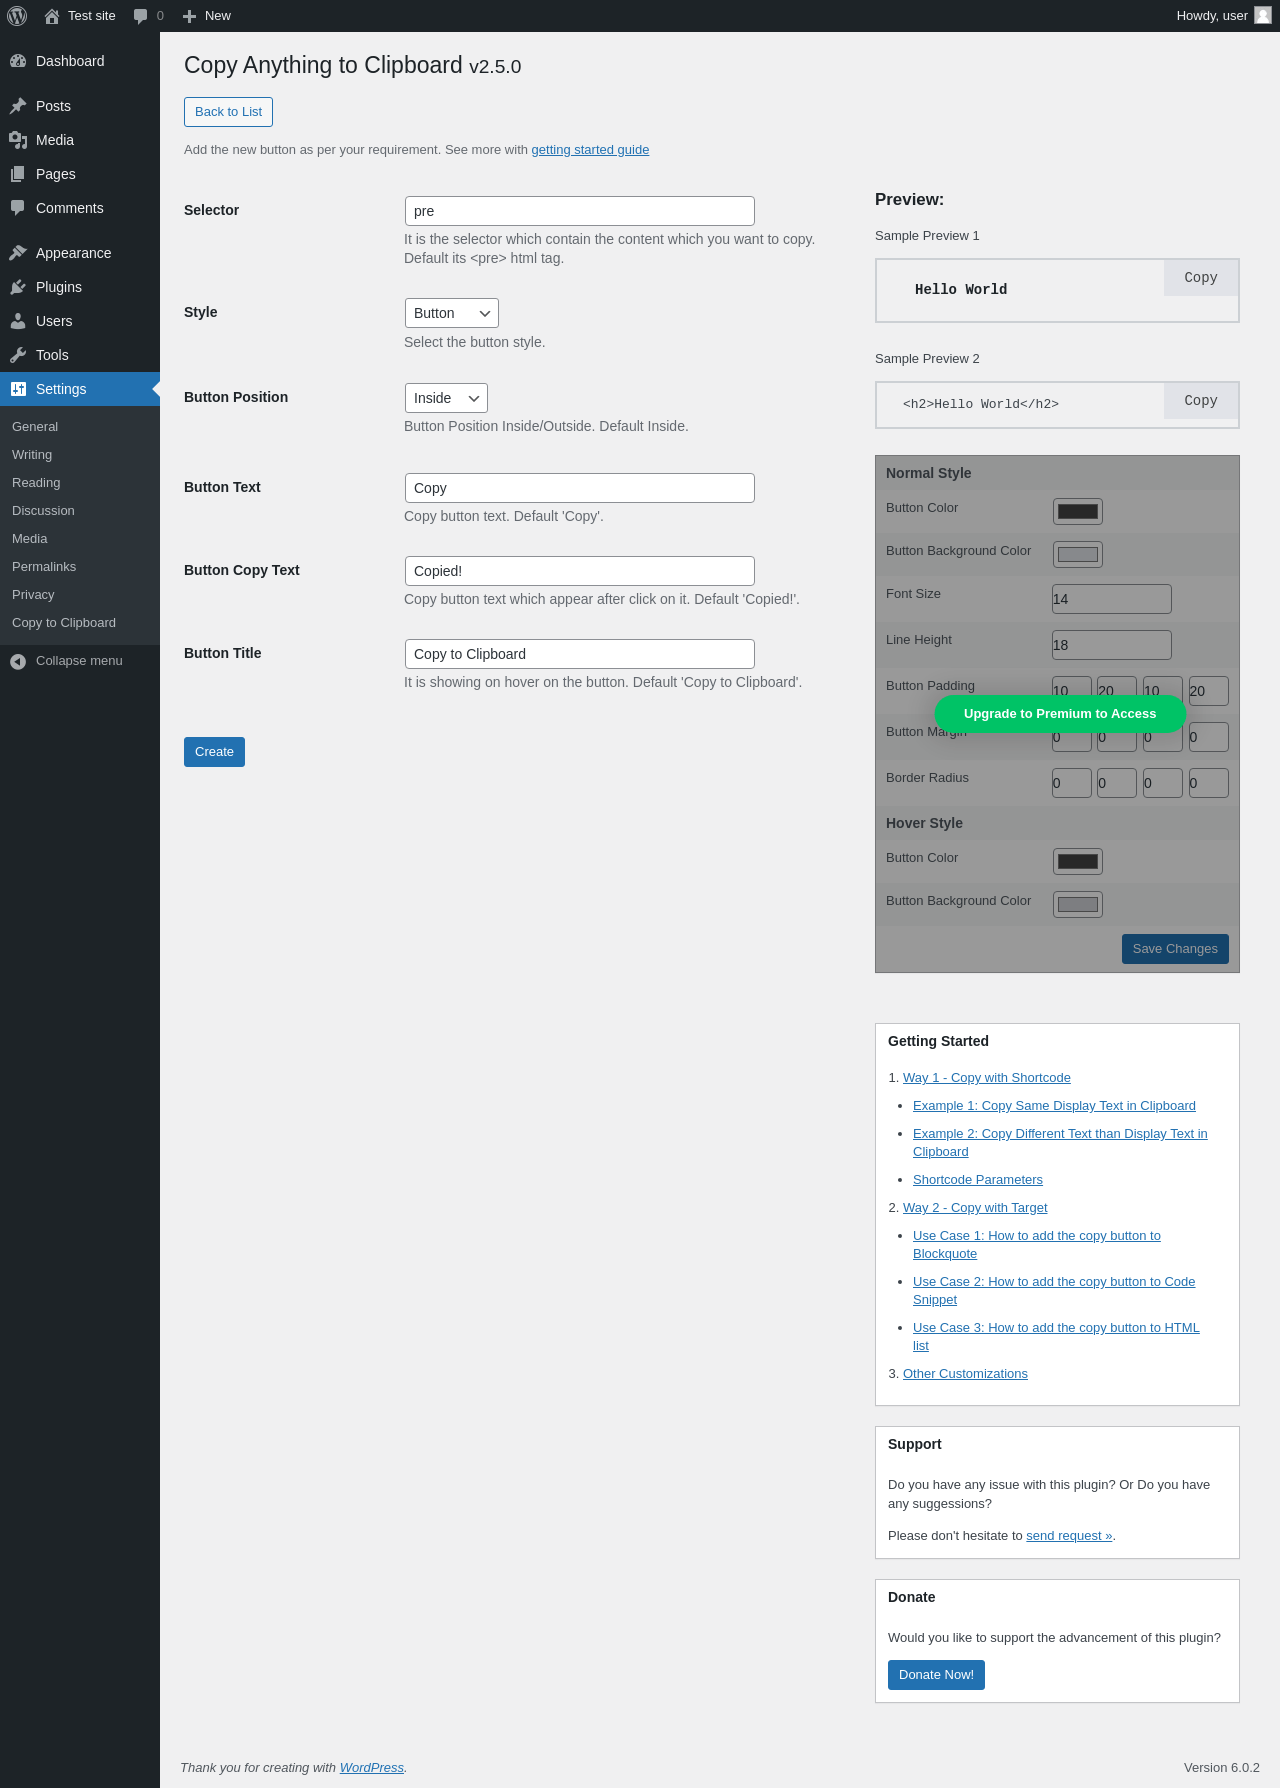Click the Comments sidebar bubble icon

[18, 208]
